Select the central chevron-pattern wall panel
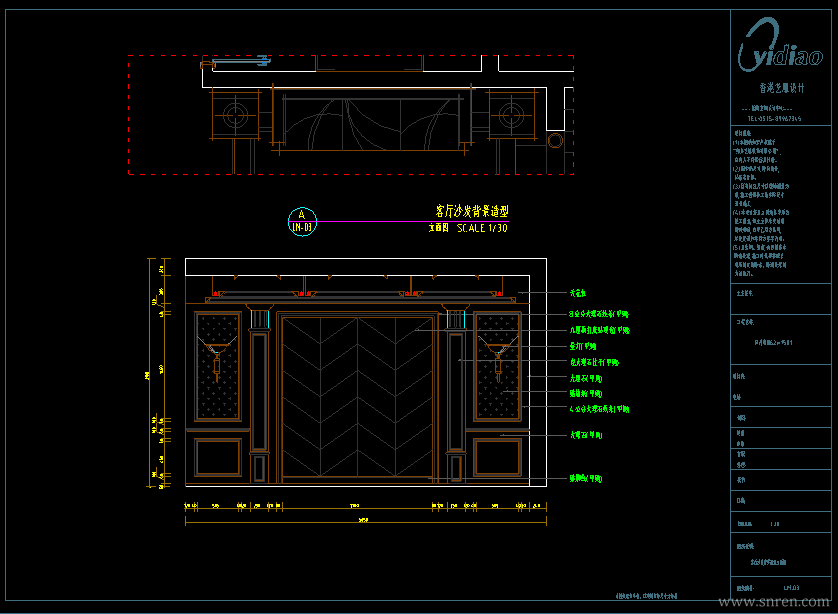 tap(357, 396)
